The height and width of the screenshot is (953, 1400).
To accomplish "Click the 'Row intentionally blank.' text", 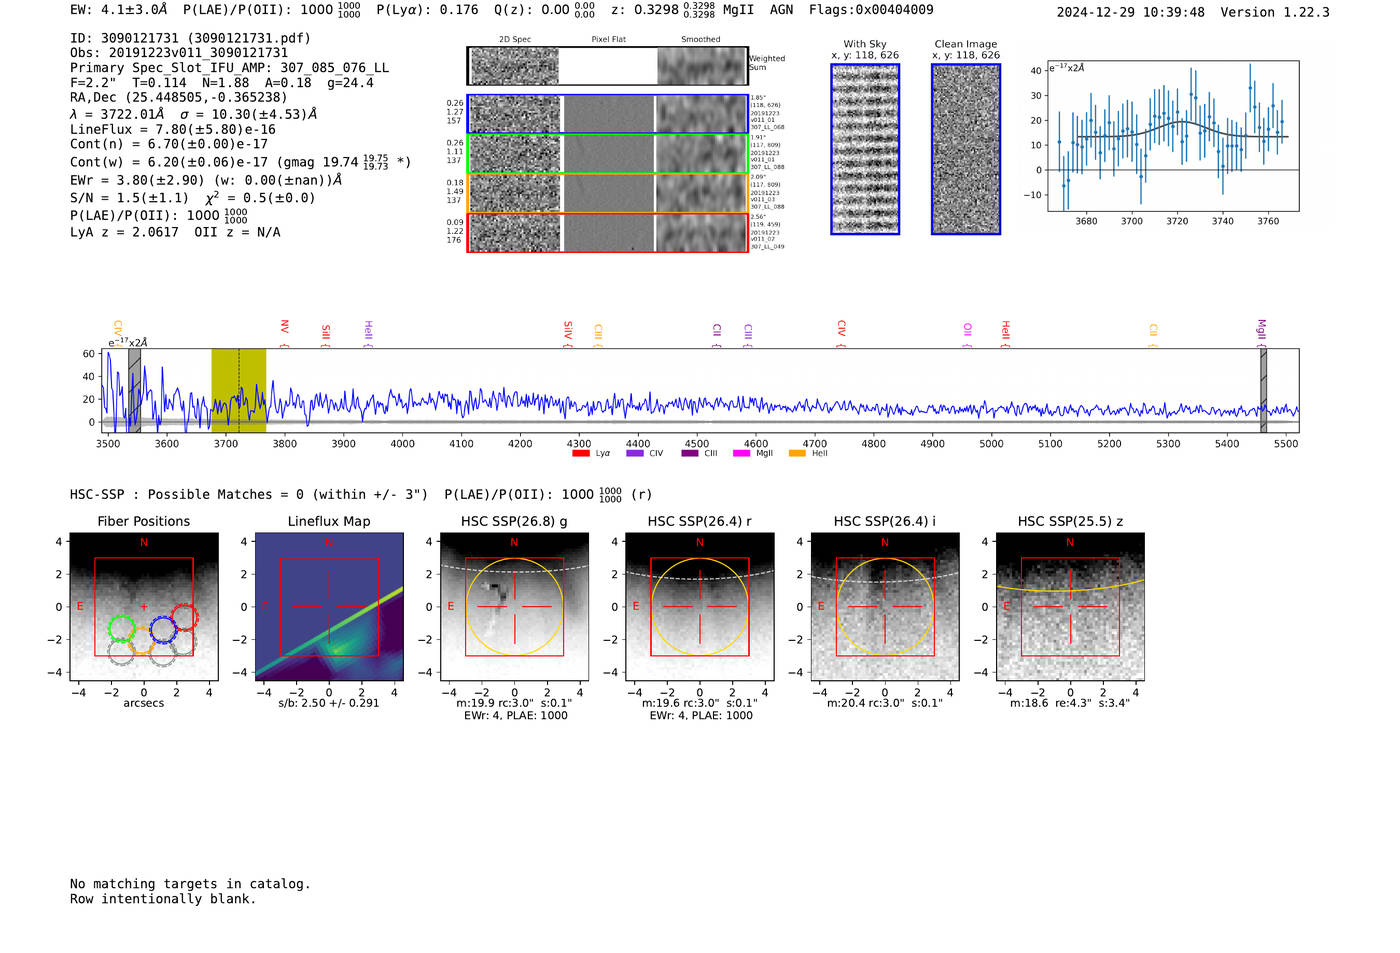I will click(x=163, y=899).
